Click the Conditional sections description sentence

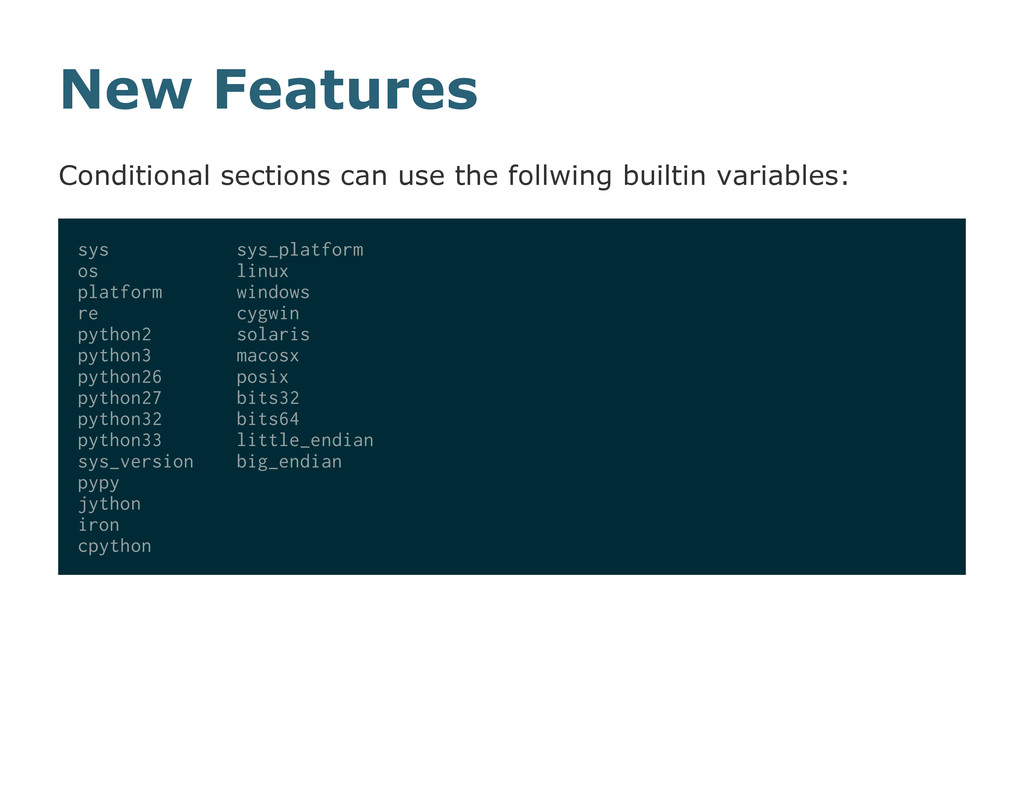(x=454, y=176)
